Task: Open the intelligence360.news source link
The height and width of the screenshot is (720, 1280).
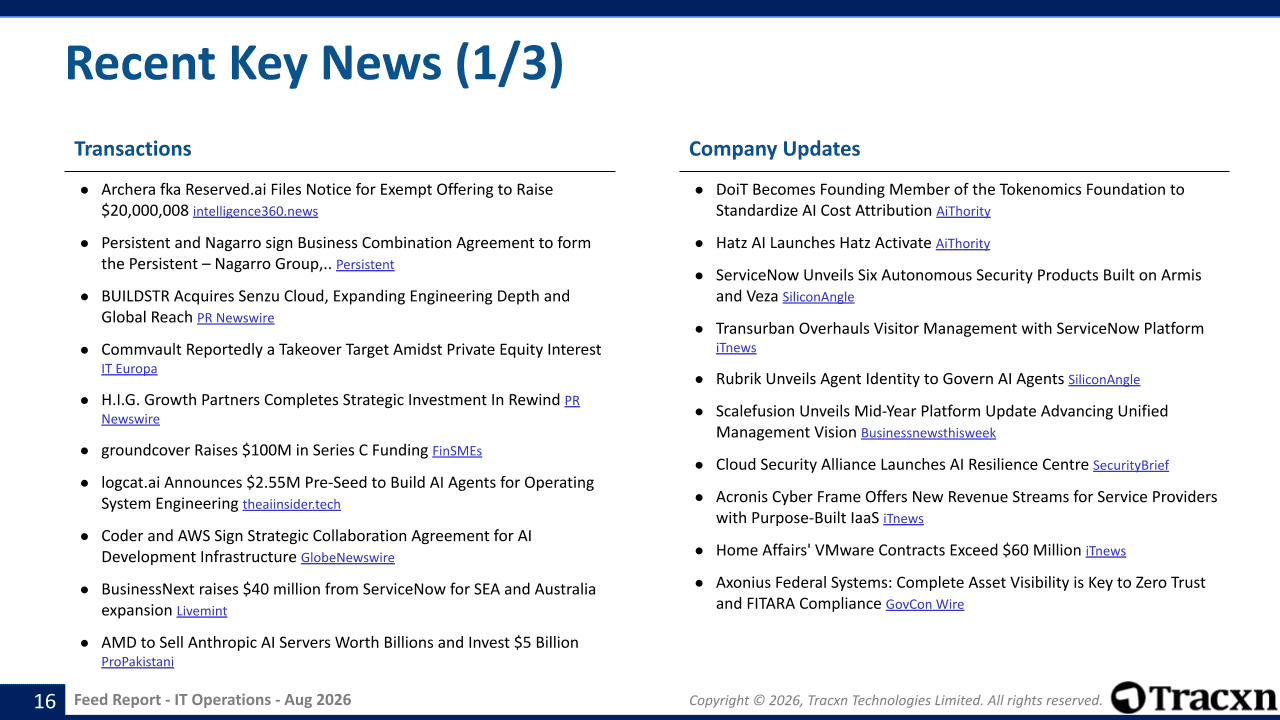Action: (255, 211)
